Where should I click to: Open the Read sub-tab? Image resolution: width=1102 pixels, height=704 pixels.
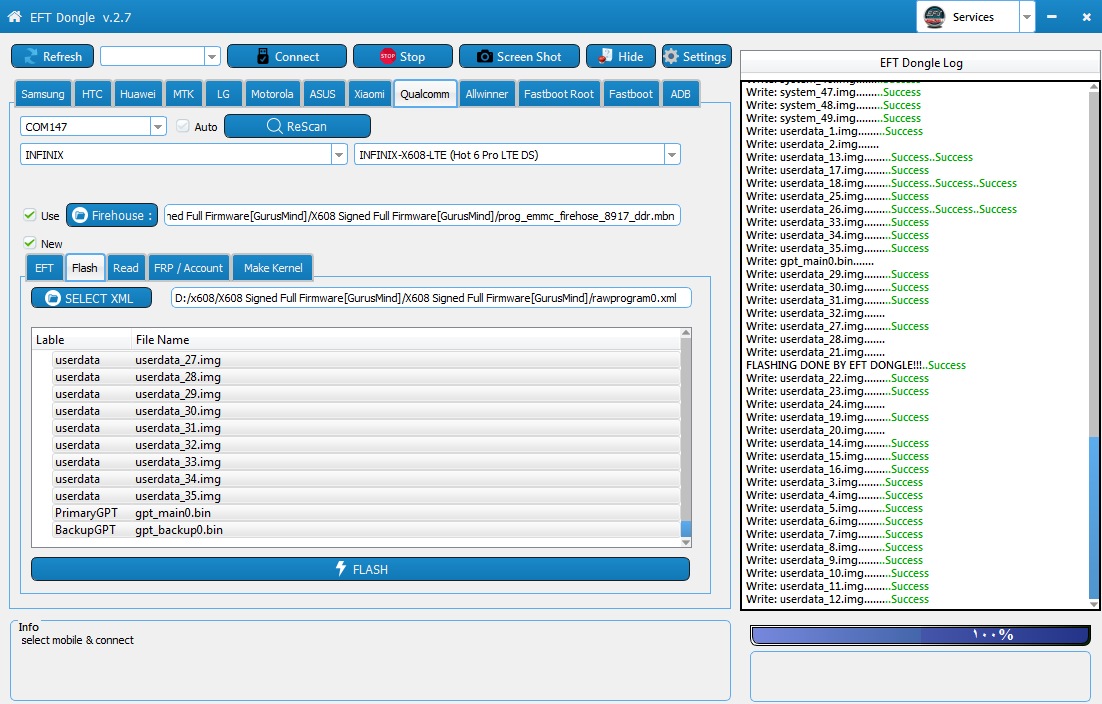(126, 268)
